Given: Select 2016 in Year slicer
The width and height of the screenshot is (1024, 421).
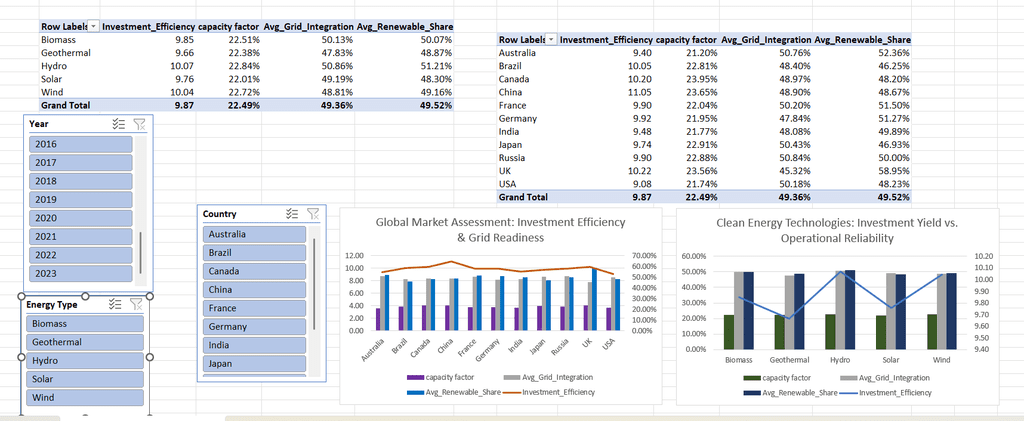Looking at the screenshot, I should pyautogui.click(x=81, y=144).
